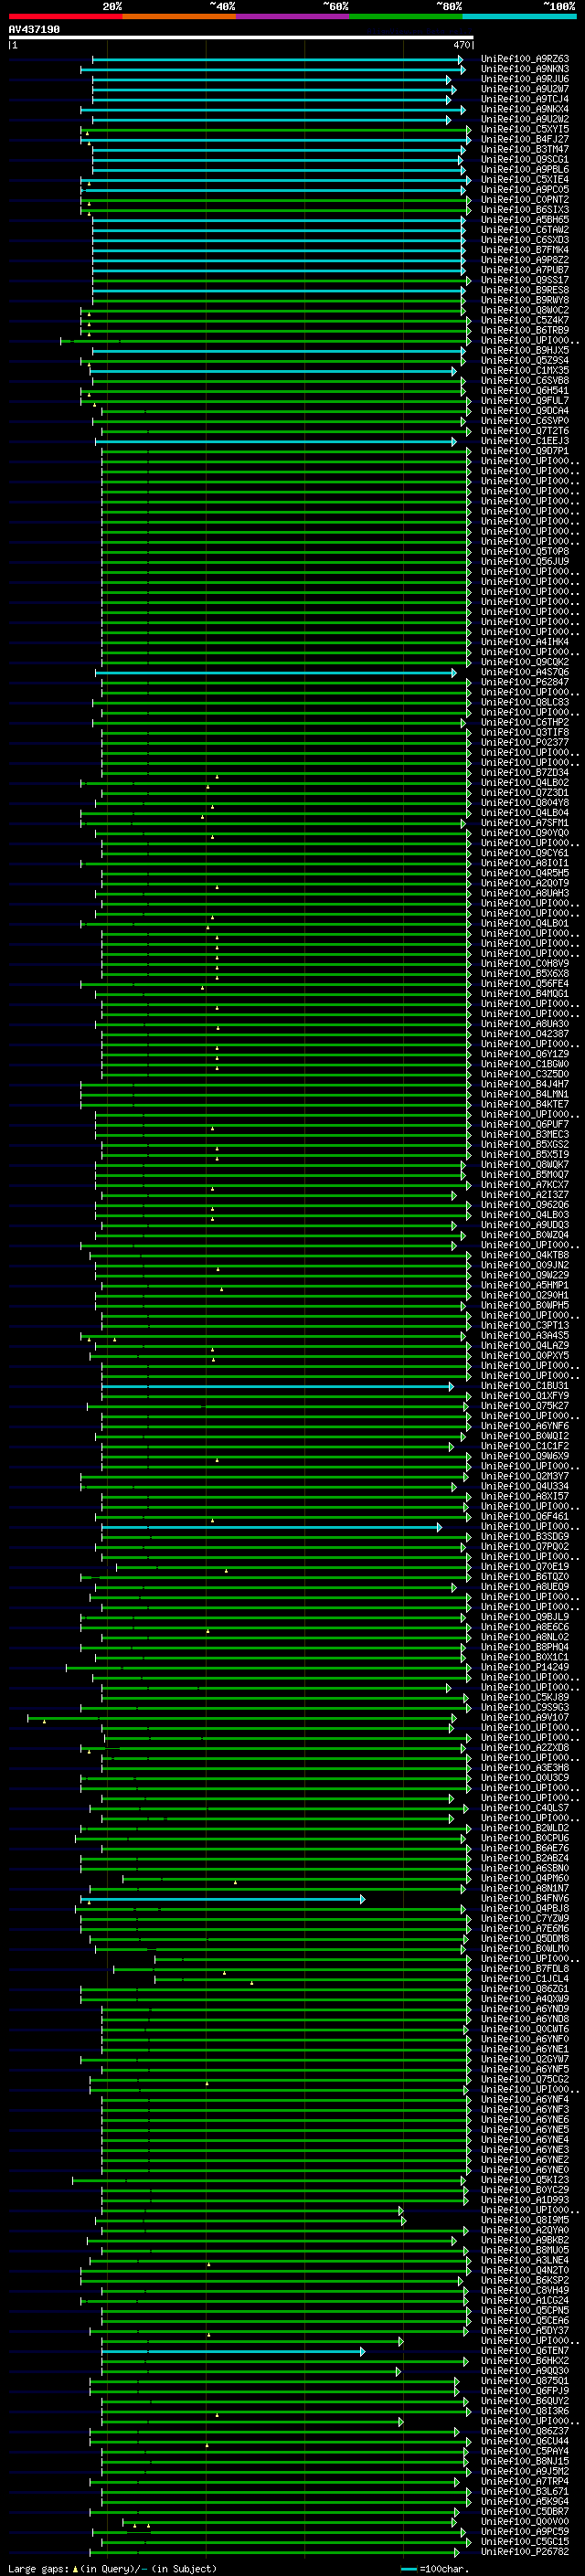Select hit UniRef100_A6YNE0

pos(525,2170)
